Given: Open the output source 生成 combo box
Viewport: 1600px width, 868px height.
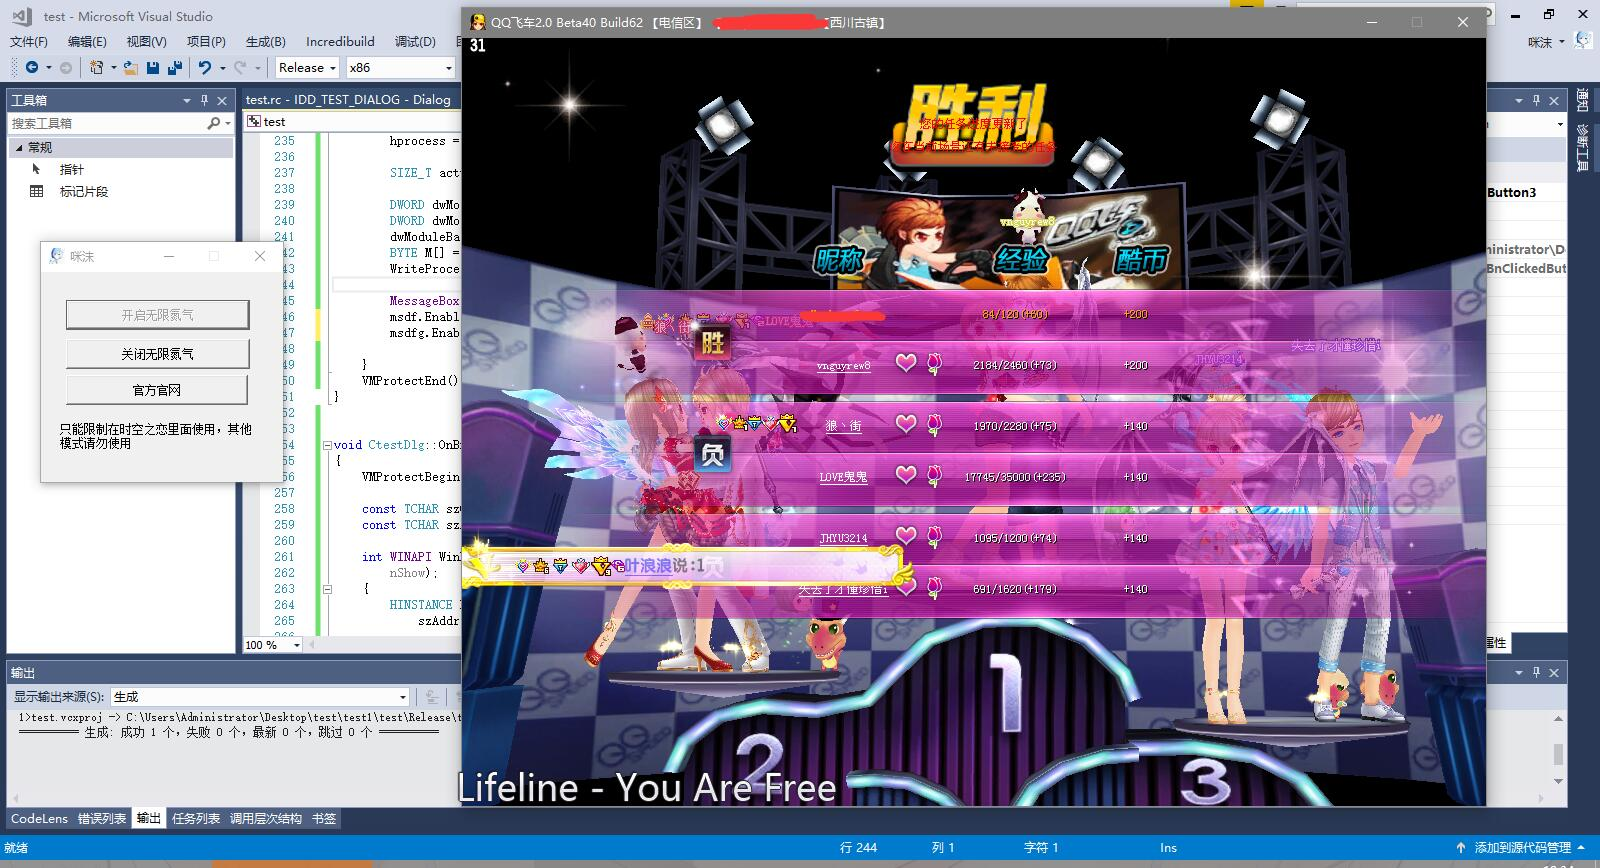Looking at the screenshot, I should point(260,696).
